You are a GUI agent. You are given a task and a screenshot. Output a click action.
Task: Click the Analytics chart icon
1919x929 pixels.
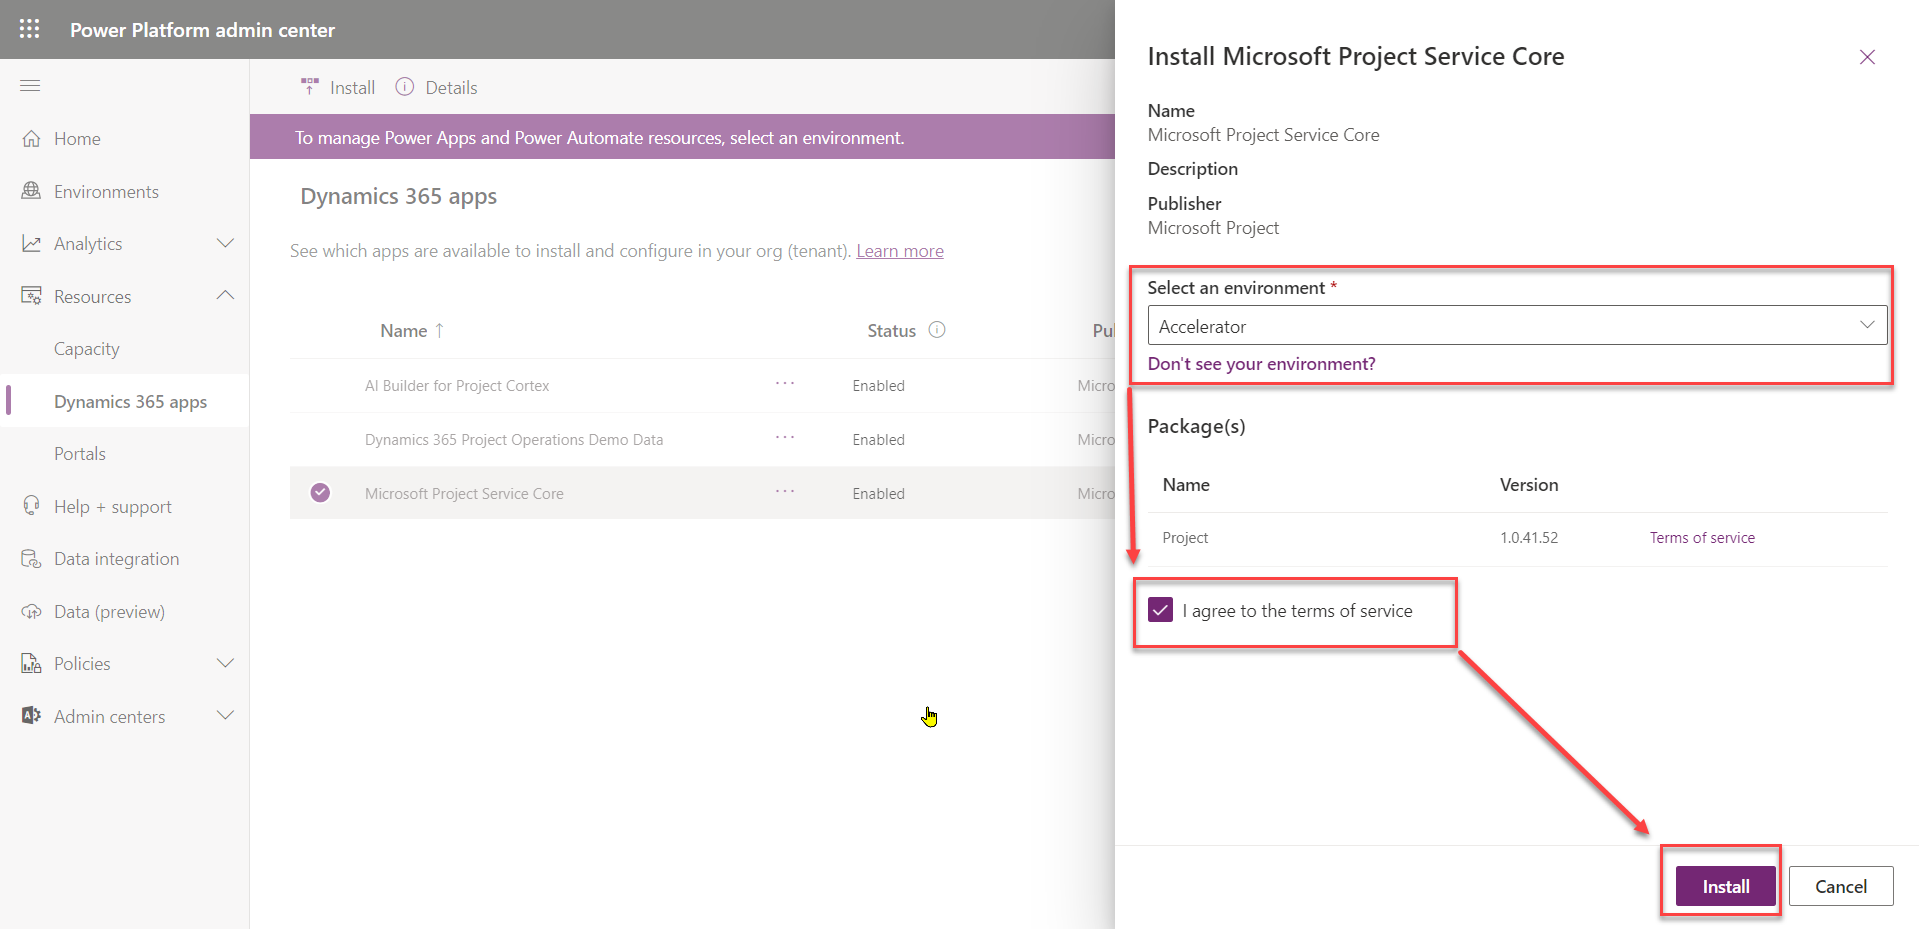[x=31, y=243]
